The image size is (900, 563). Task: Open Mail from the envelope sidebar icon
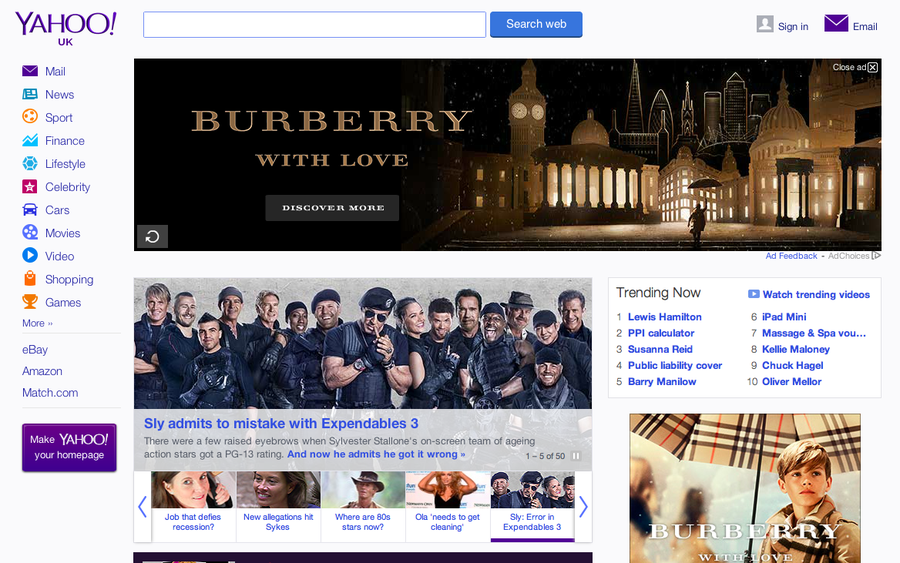pyautogui.click(x=30, y=71)
